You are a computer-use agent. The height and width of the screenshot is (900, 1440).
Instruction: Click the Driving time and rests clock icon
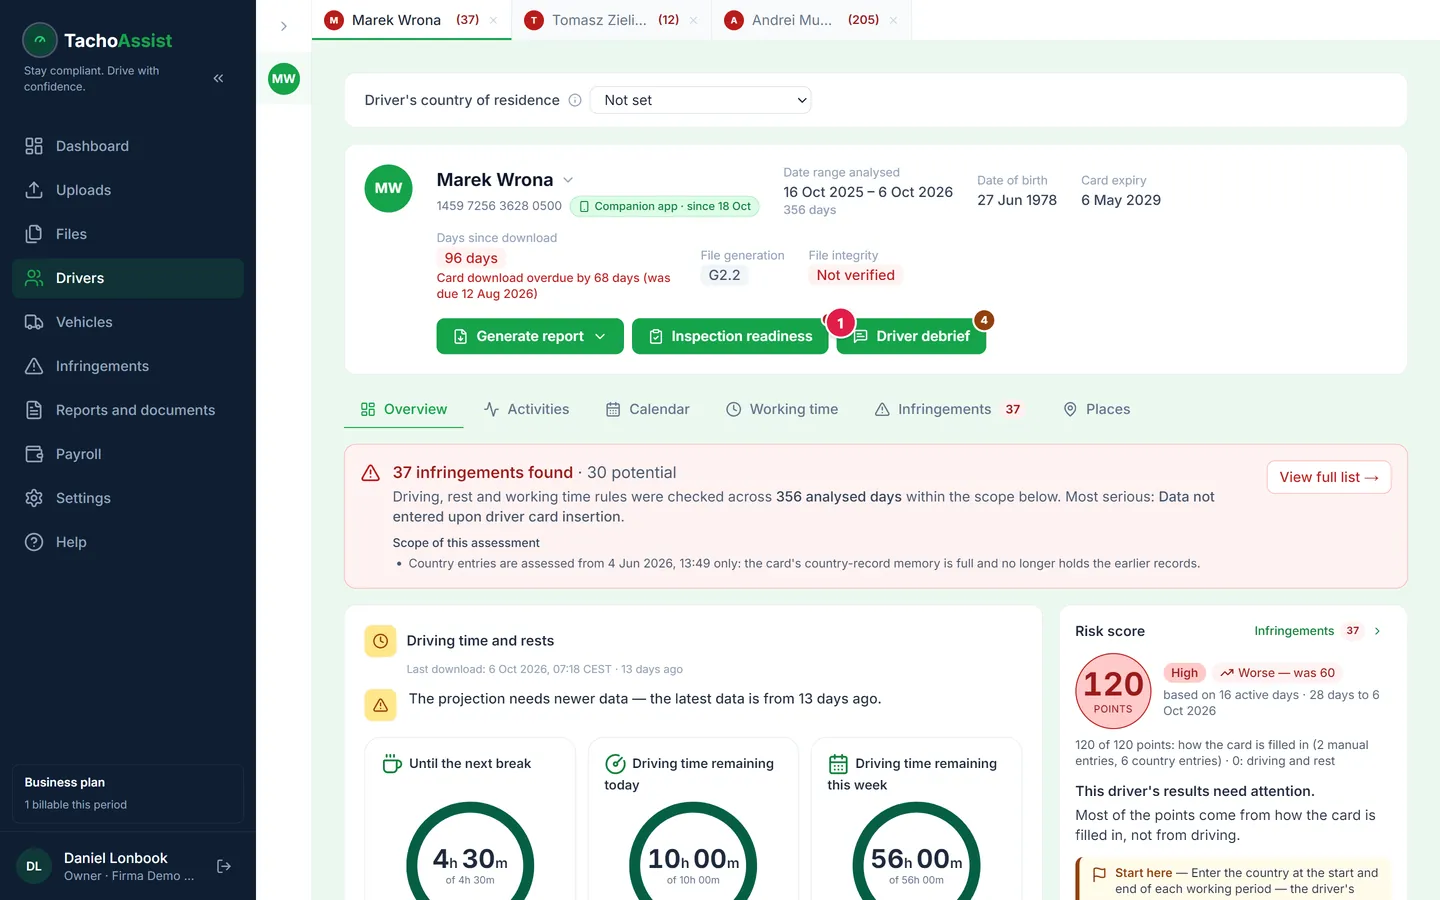pos(380,641)
